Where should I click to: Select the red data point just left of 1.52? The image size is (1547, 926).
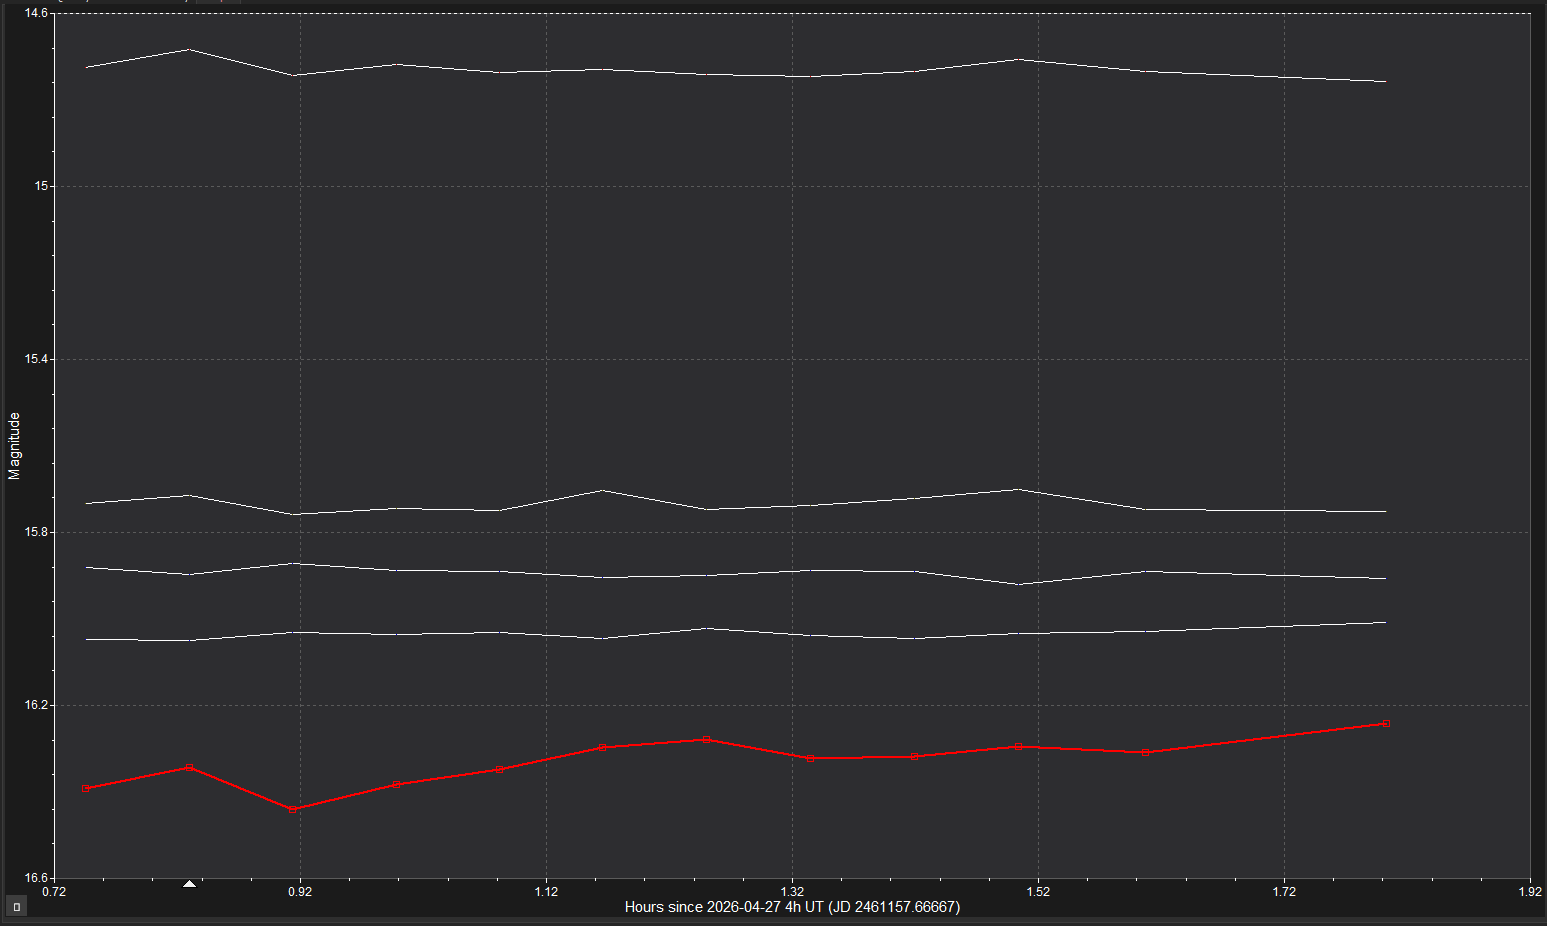tap(1018, 746)
